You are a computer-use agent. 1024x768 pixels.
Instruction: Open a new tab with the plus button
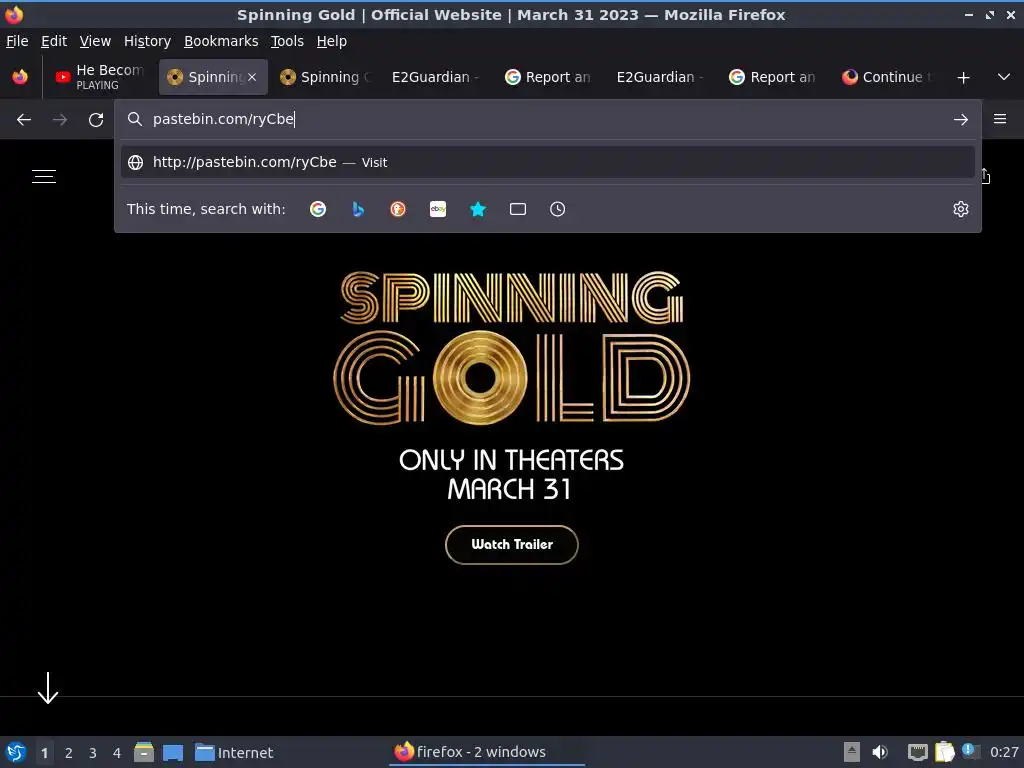[963, 78]
